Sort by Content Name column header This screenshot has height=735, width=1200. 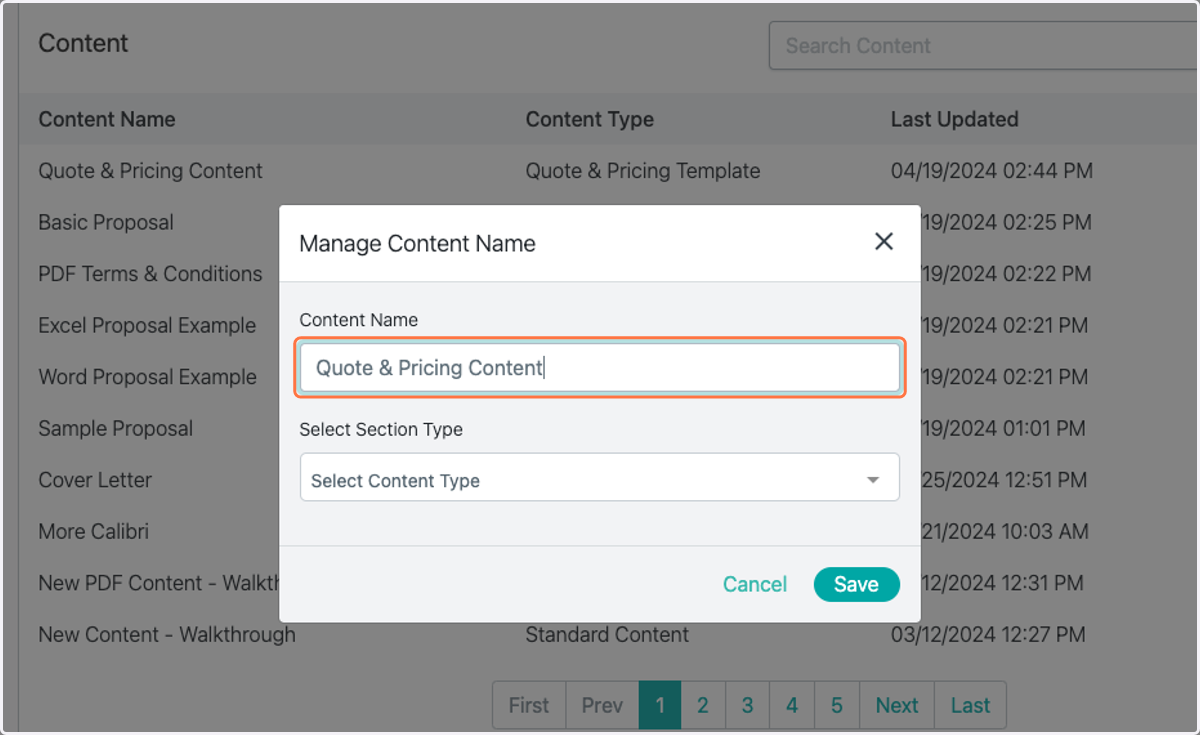(107, 119)
